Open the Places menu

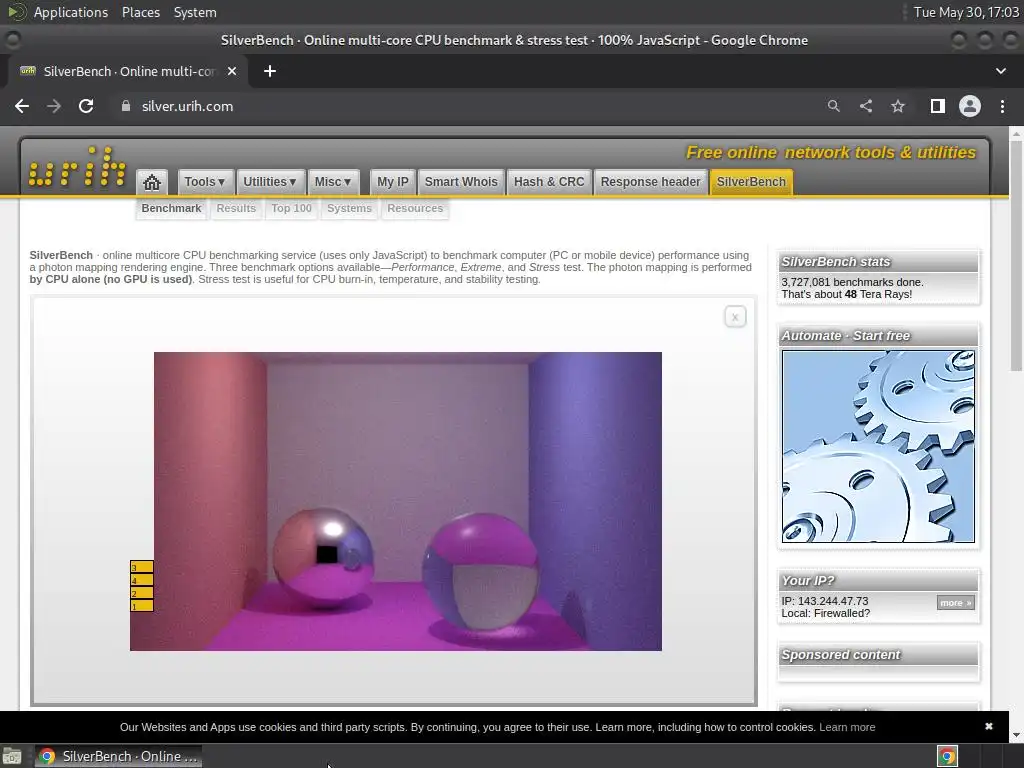coord(140,12)
